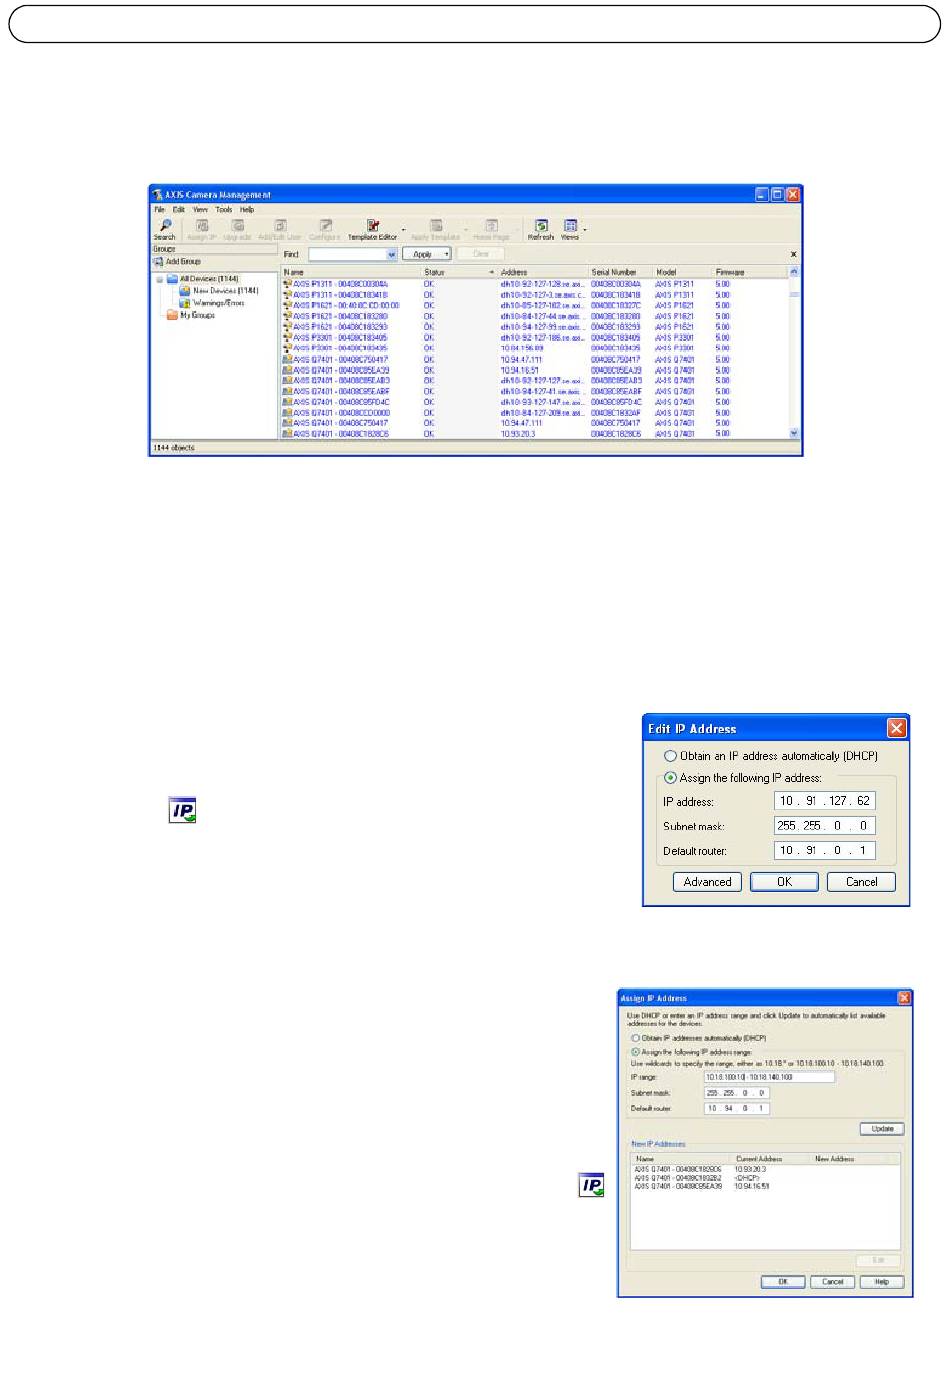The image size is (950, 1393).
Task: Click OK in Edit IP Address dialog
Action: [x=784, y=882]
